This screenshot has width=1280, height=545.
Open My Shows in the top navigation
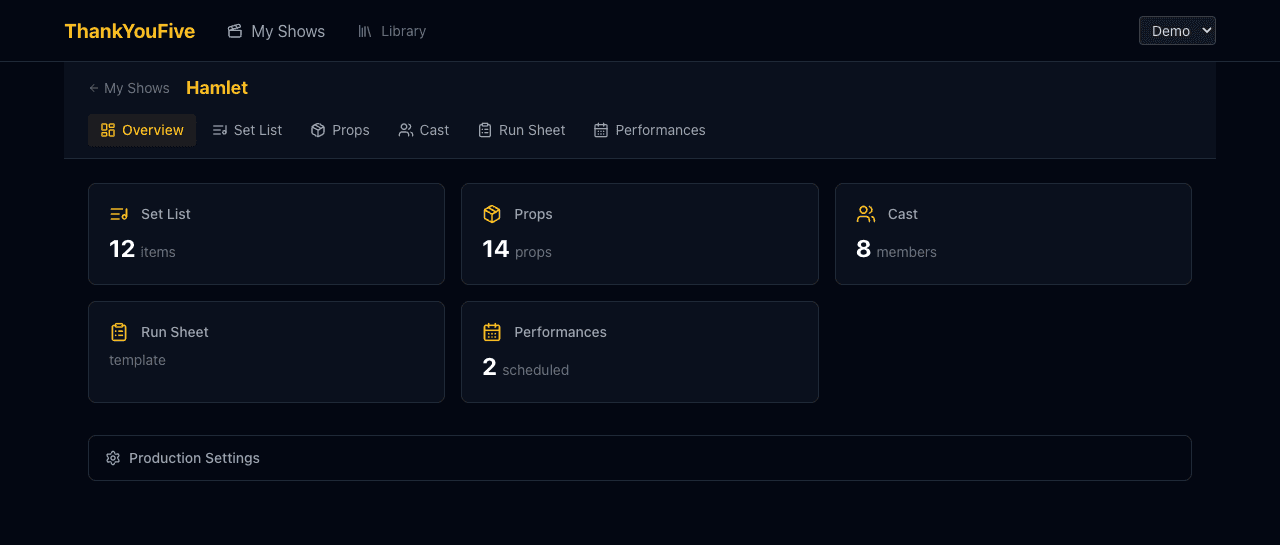[276, 31]
